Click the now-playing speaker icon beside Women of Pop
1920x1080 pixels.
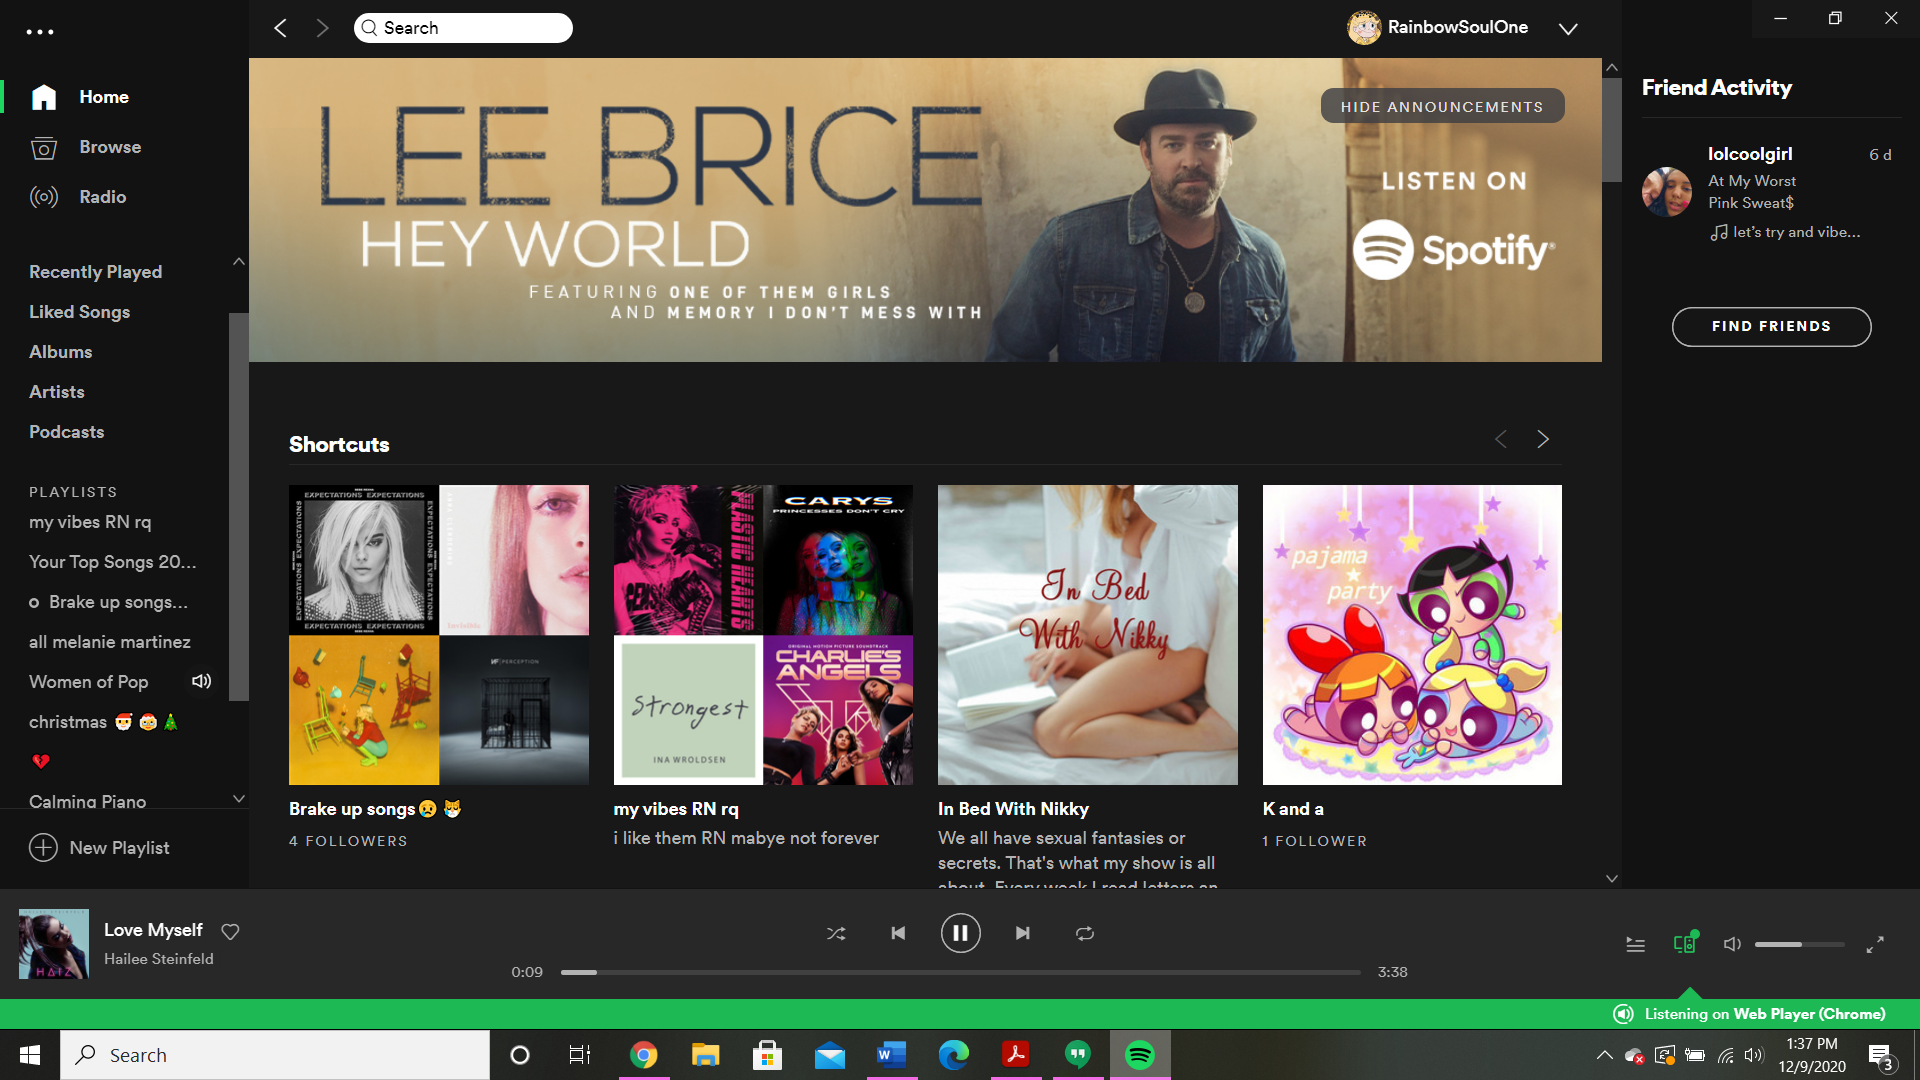201,681
